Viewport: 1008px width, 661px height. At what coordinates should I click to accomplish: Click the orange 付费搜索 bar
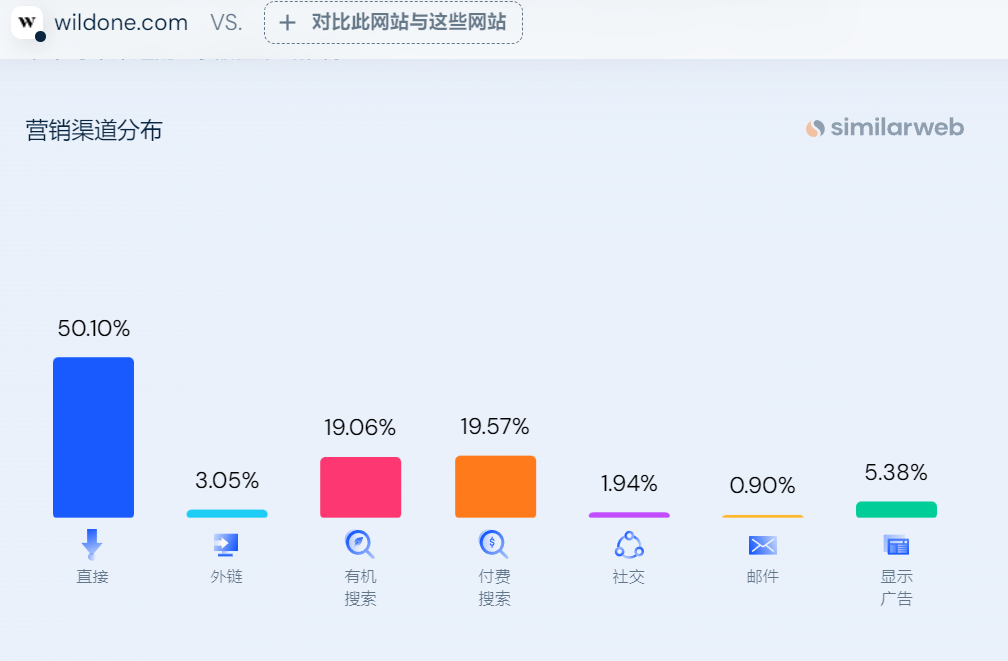495,487
